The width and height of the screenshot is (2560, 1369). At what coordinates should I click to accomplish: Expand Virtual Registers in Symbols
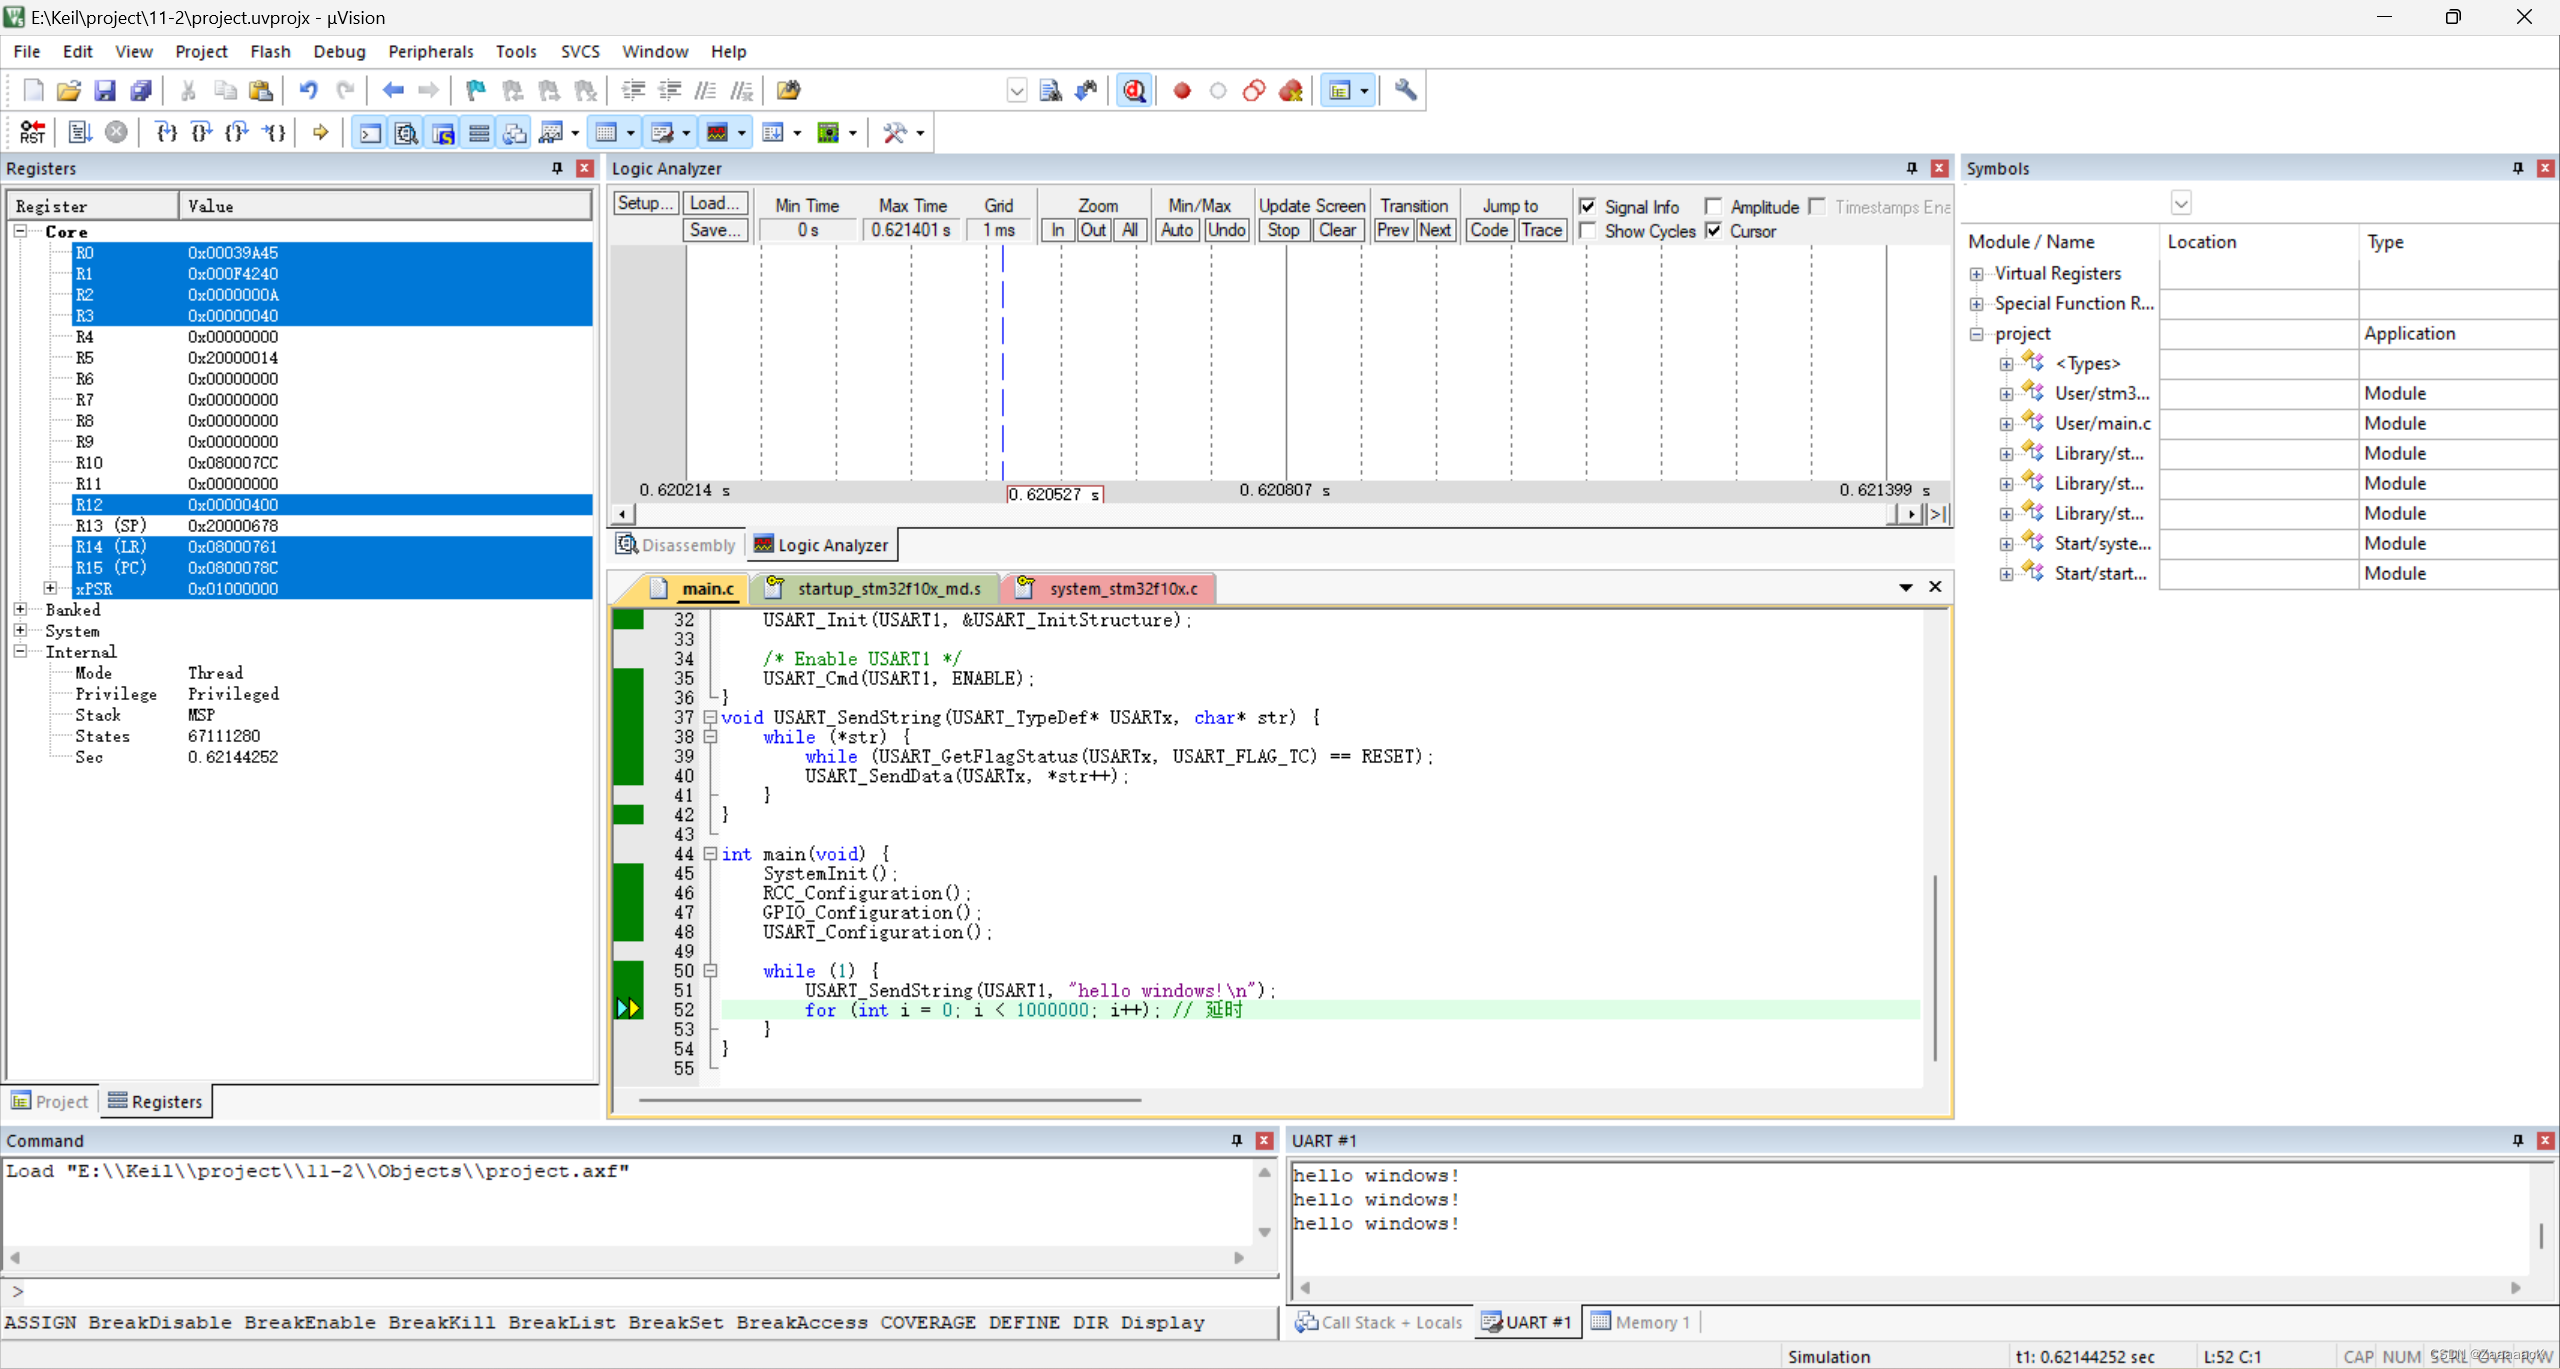coord(1976,274)
